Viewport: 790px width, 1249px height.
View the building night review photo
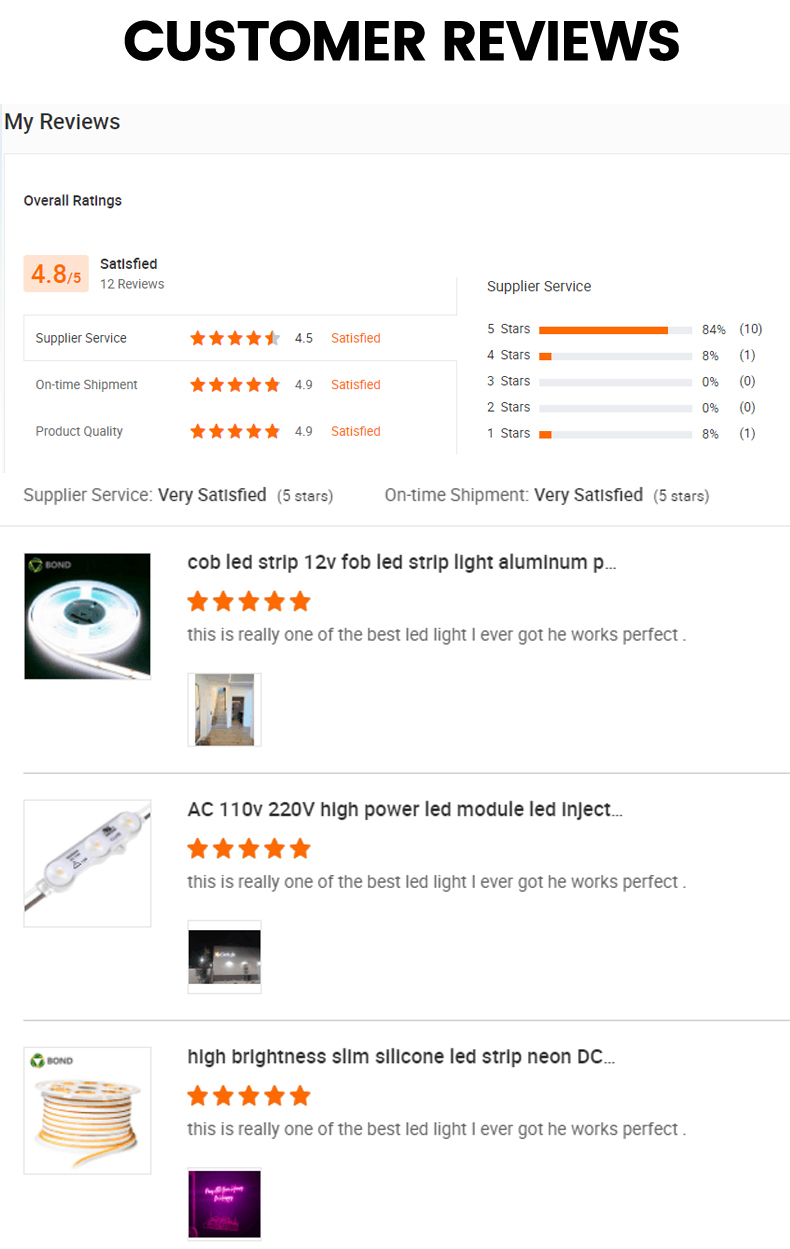(224, 957)
